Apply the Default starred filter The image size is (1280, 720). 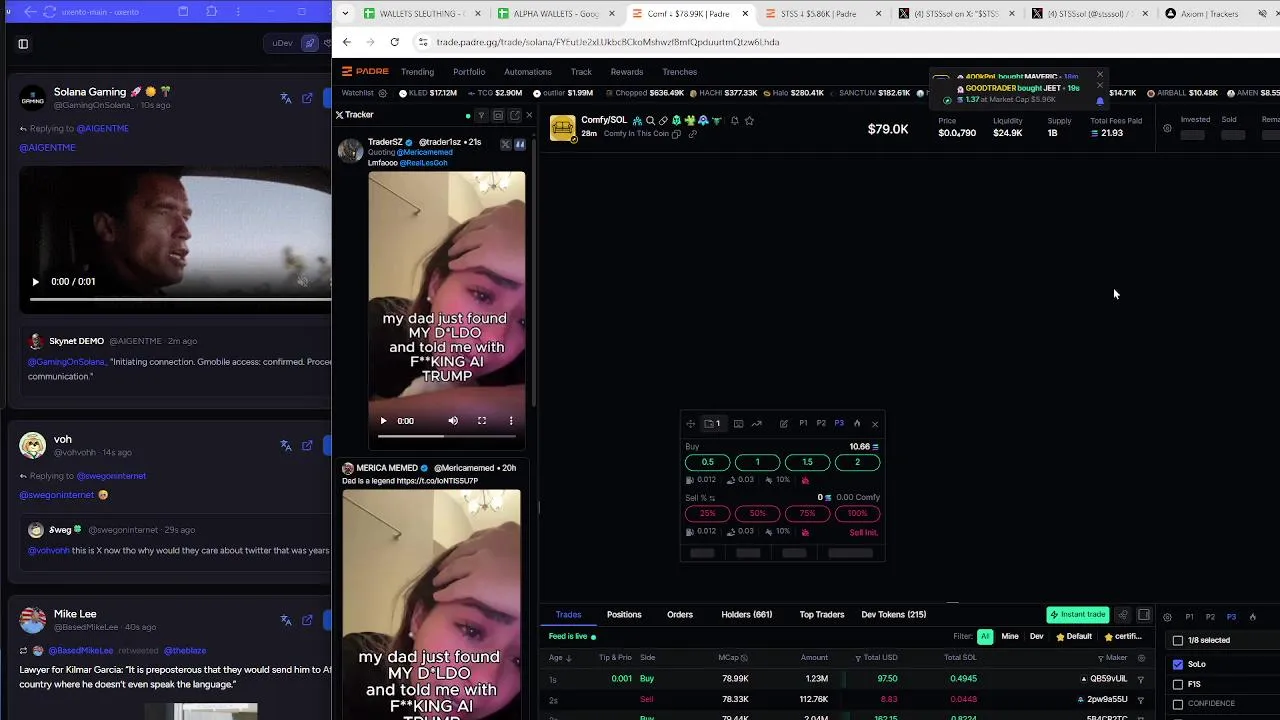(1074, 636)
